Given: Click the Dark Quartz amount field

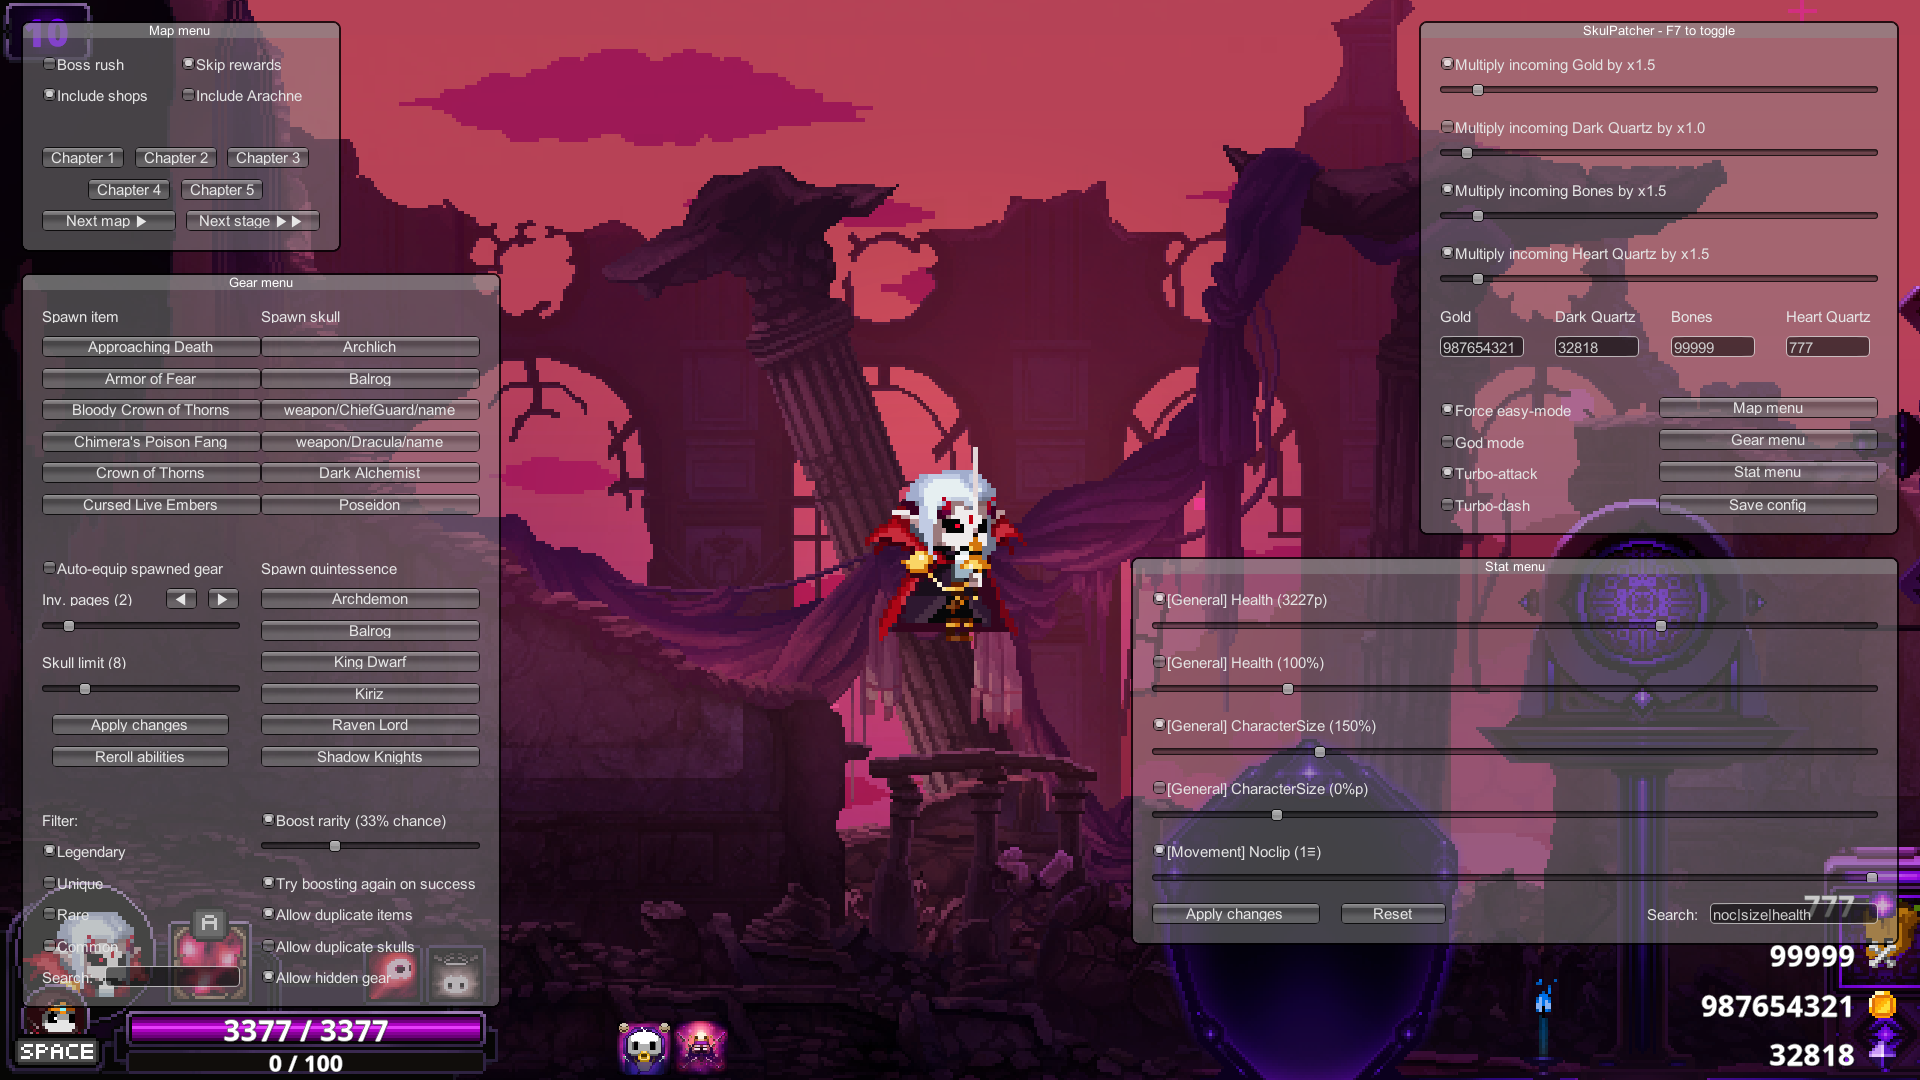Looking at the screenshot, I should point(1596,347).
